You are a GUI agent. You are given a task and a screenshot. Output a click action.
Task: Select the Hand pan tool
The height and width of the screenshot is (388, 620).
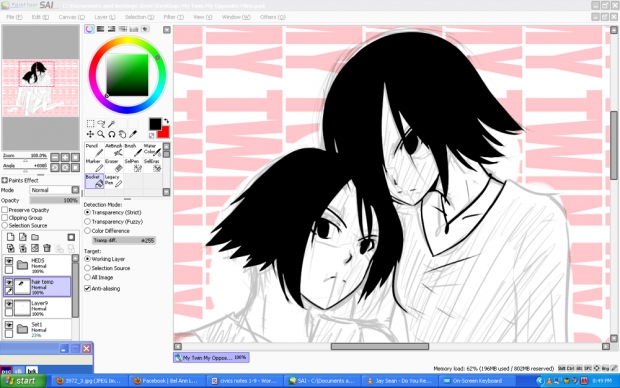(123, 134)
